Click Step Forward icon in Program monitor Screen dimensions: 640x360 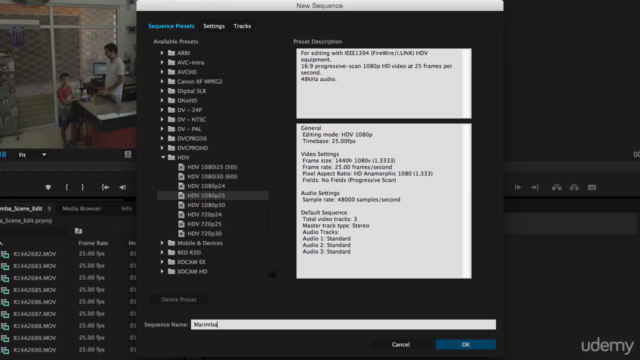point(518,187)
